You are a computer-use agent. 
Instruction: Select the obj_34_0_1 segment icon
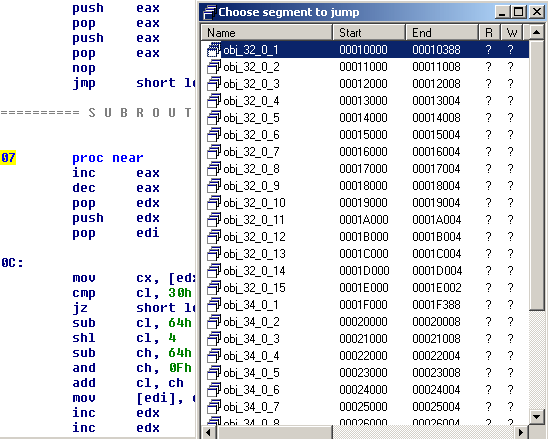tap(214, 305)
